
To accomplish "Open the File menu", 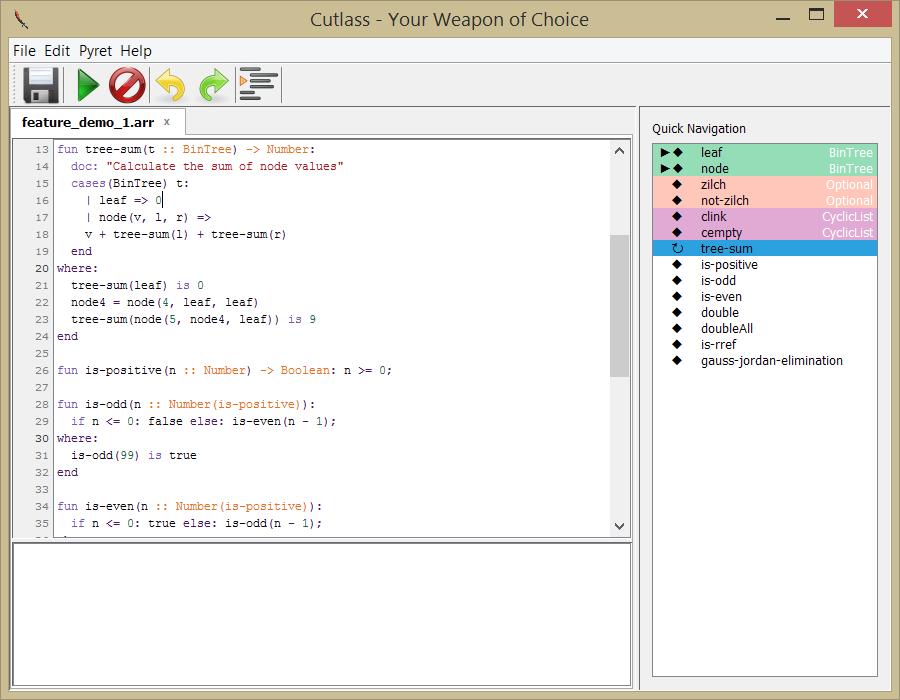I will point(24,50).
